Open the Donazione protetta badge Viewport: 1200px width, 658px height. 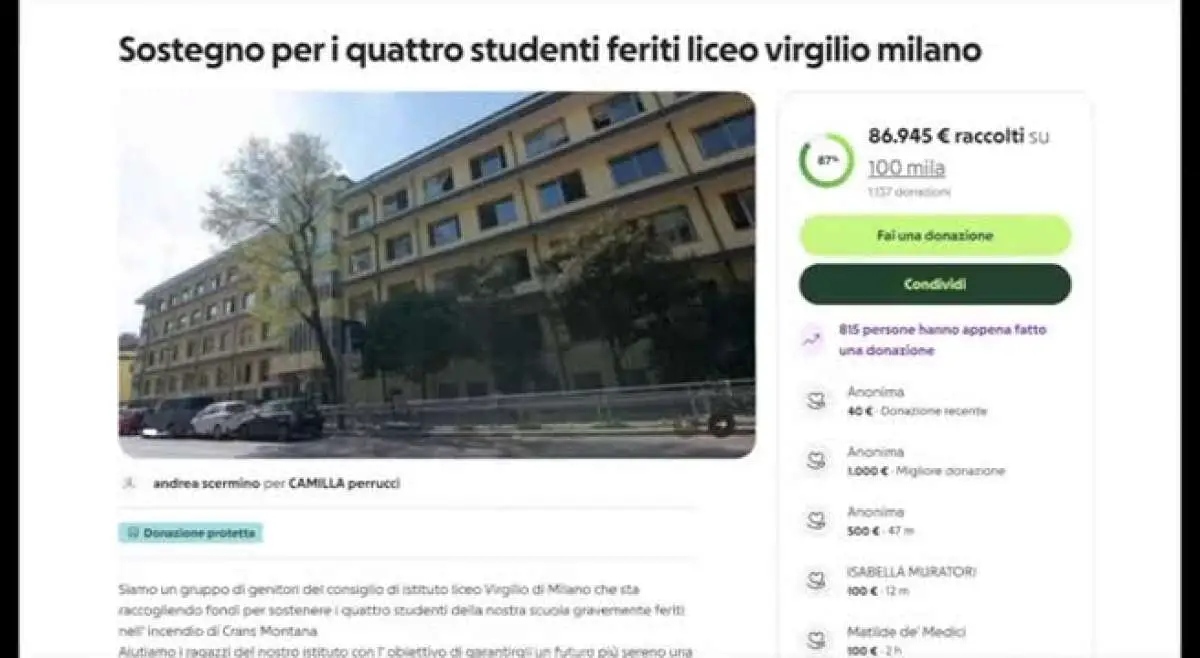point(190,533)
